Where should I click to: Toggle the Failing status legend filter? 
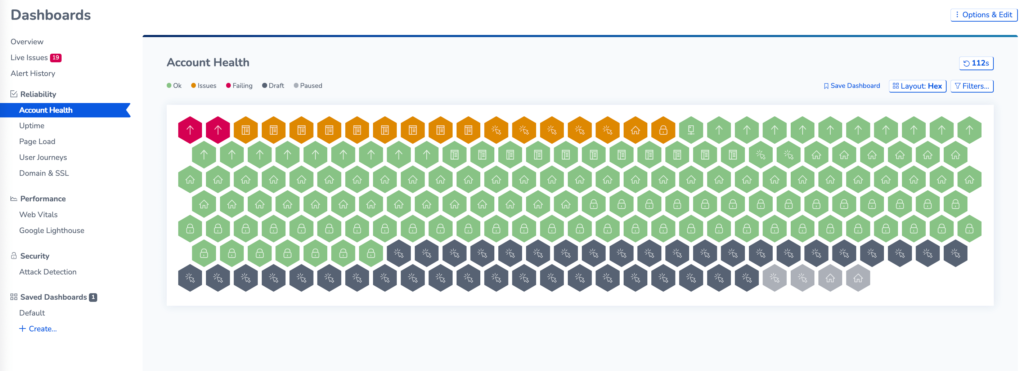point(239,86)
